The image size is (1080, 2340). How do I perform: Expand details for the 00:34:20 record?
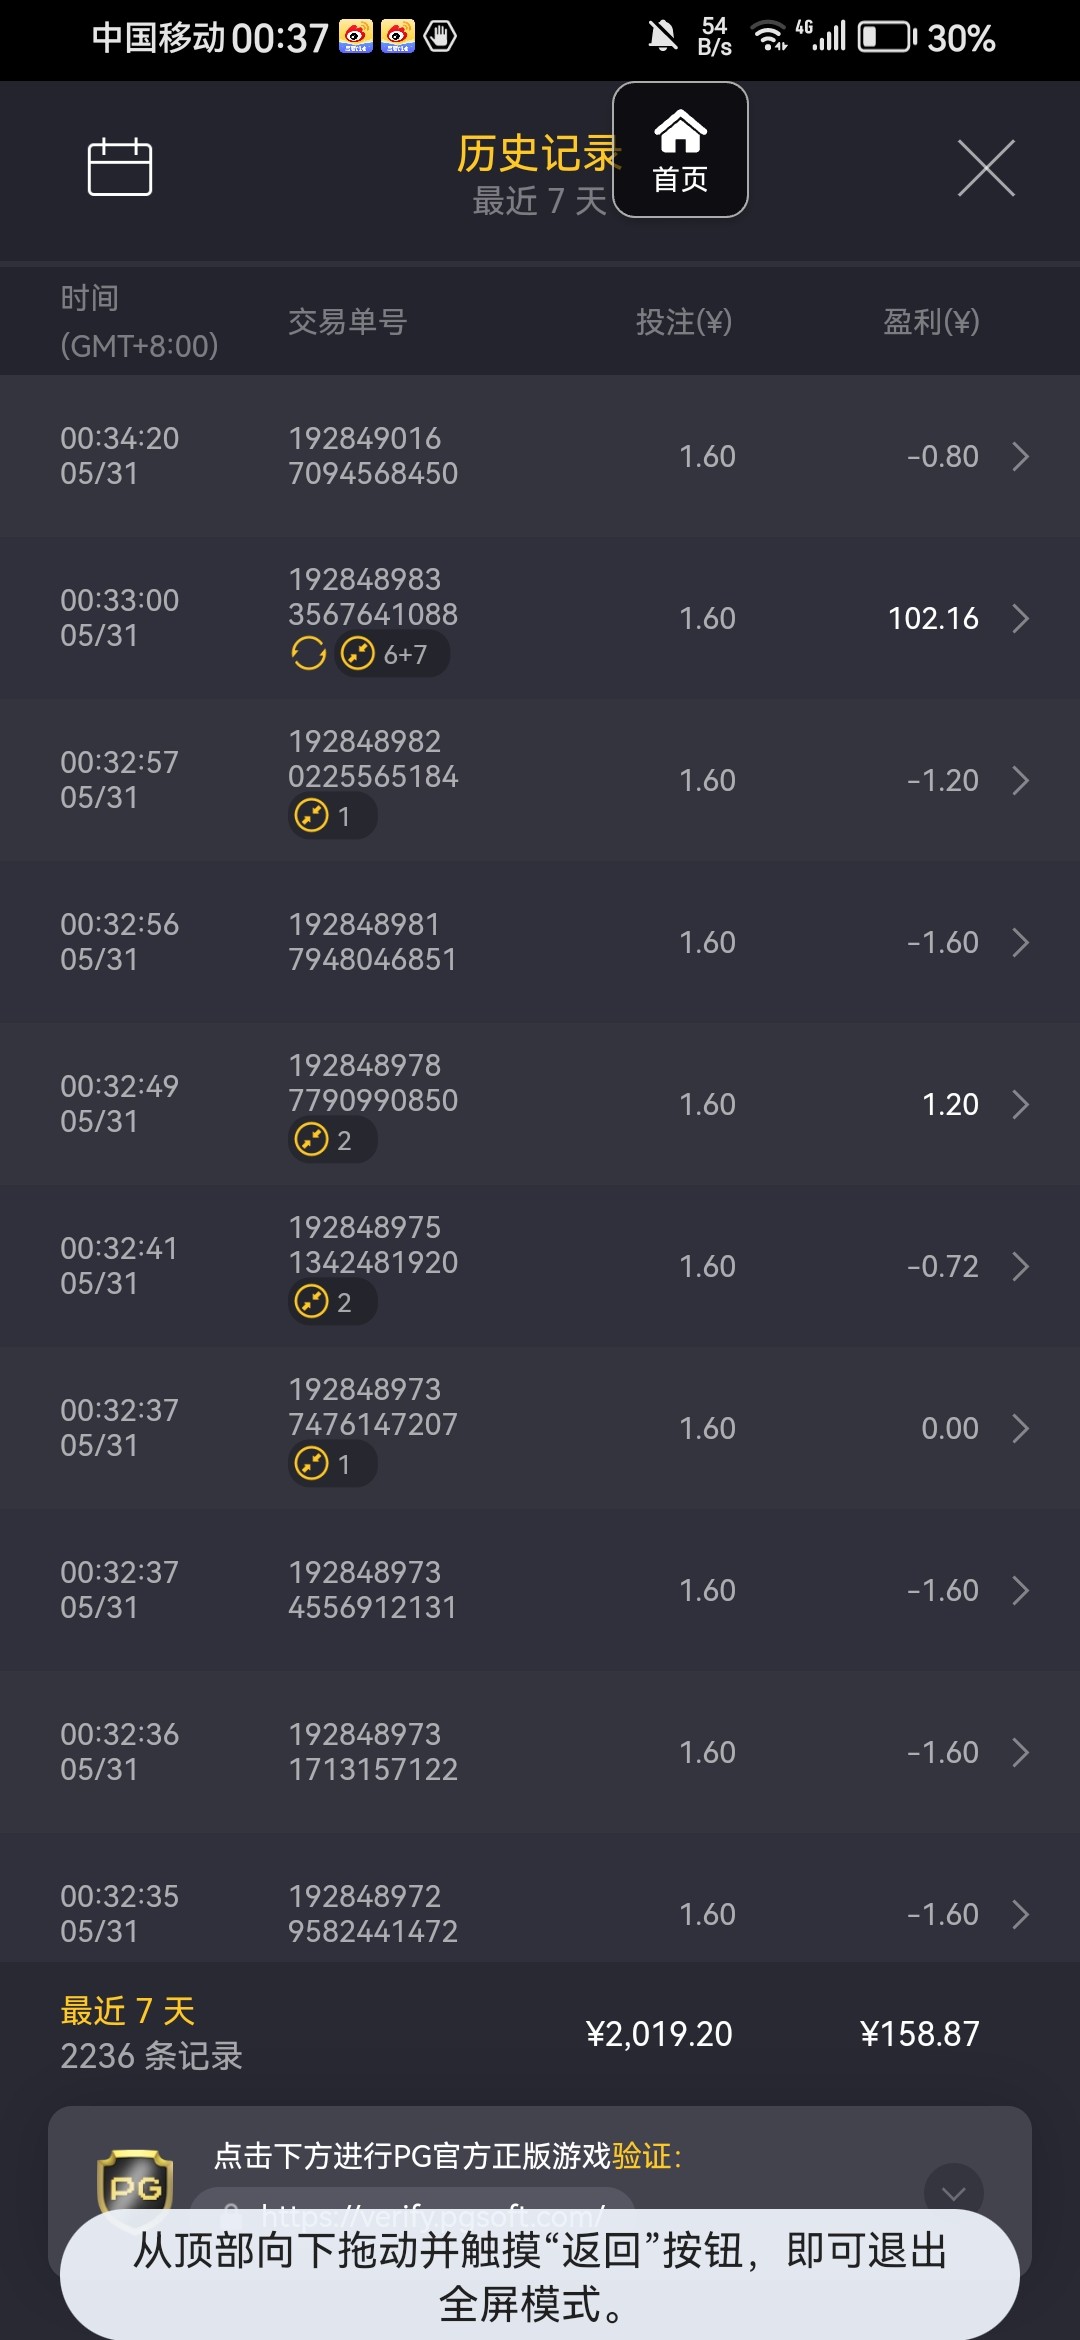point(1020,456)
